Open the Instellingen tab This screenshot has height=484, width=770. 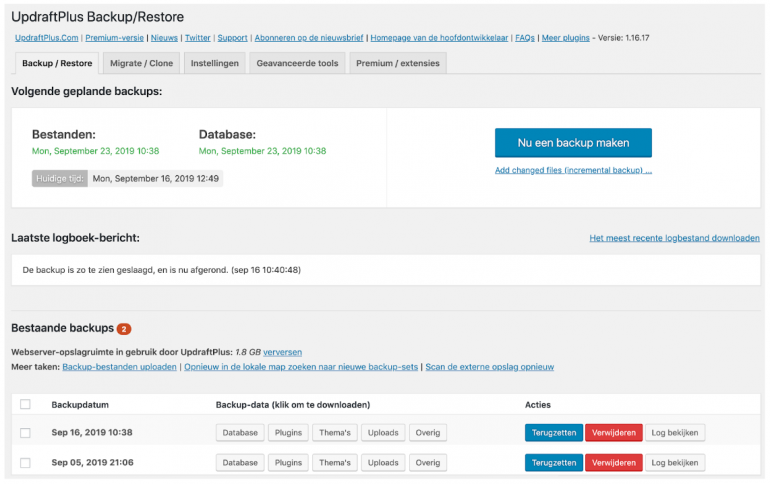pos(215,63)
